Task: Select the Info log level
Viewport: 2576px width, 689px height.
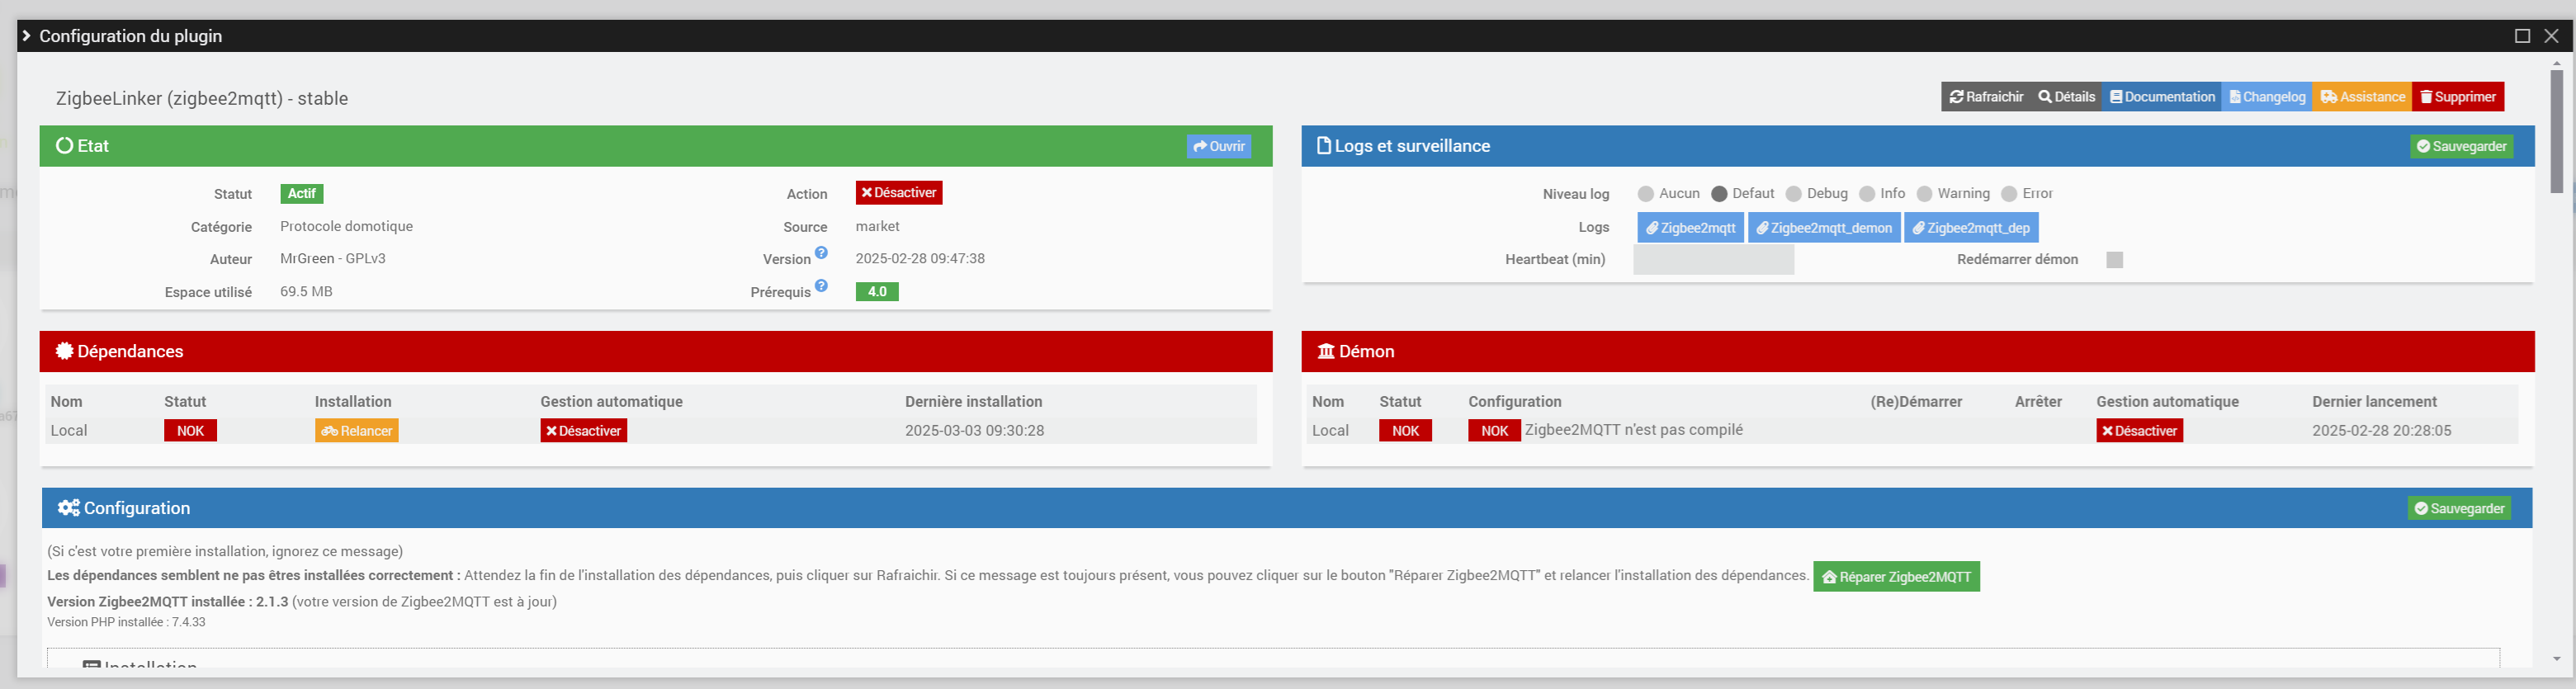Action: [x=1866, y=194]
